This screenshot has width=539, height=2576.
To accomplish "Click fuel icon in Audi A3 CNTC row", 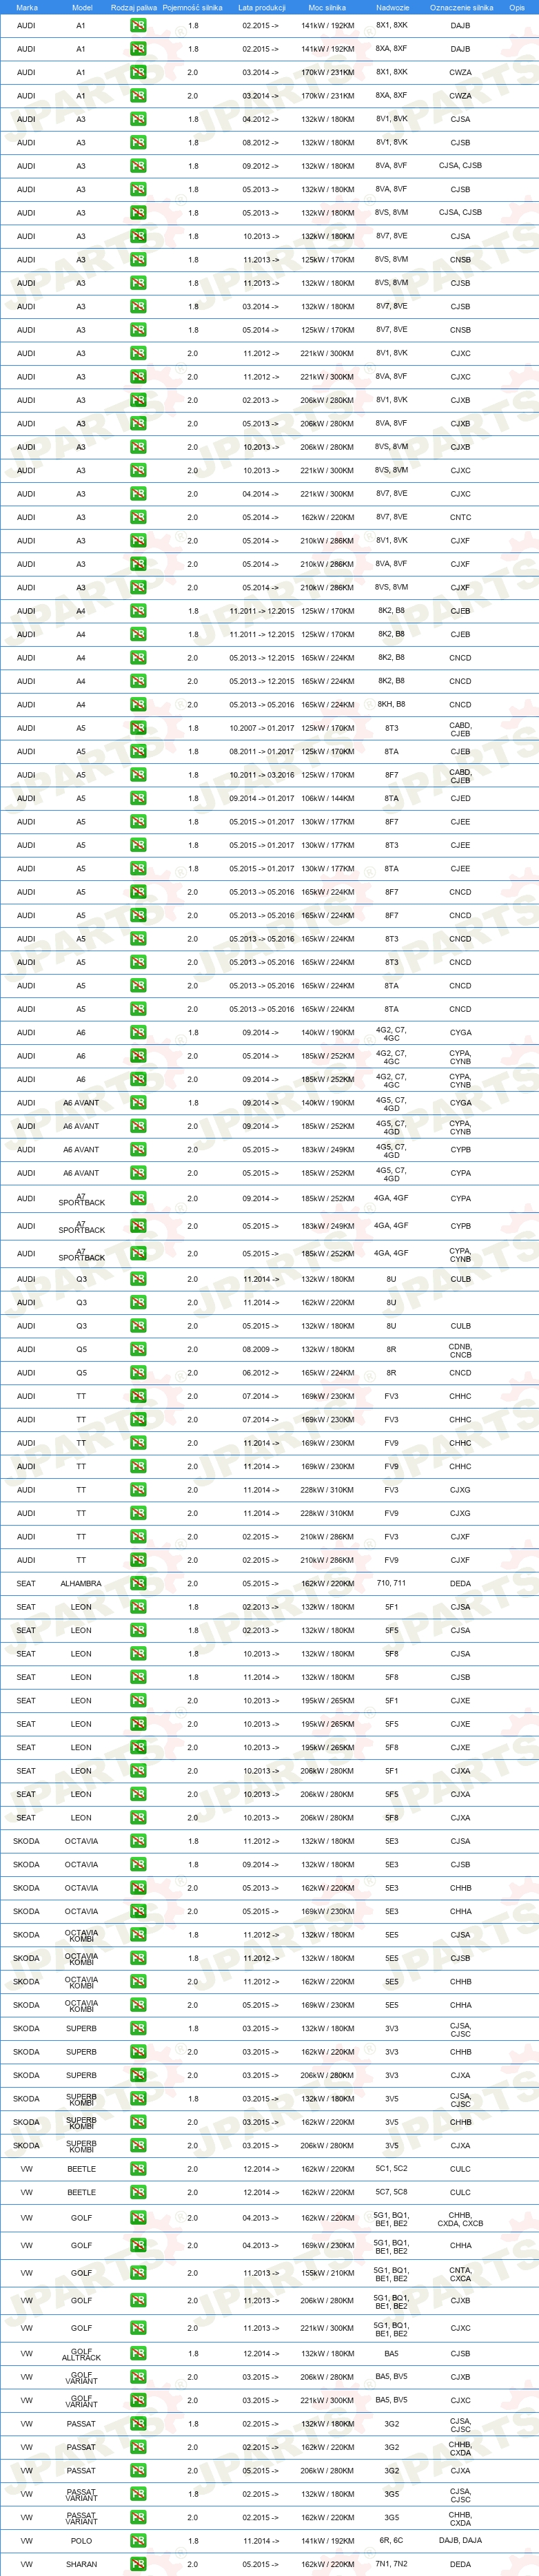I will point(138,517).
